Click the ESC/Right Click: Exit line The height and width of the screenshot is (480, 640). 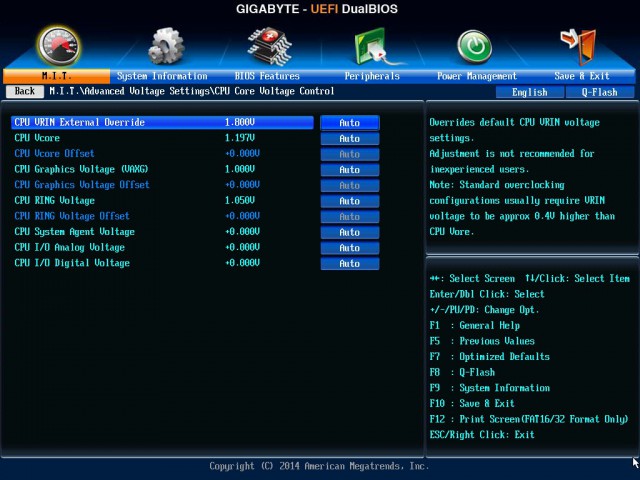coord(482,435)
